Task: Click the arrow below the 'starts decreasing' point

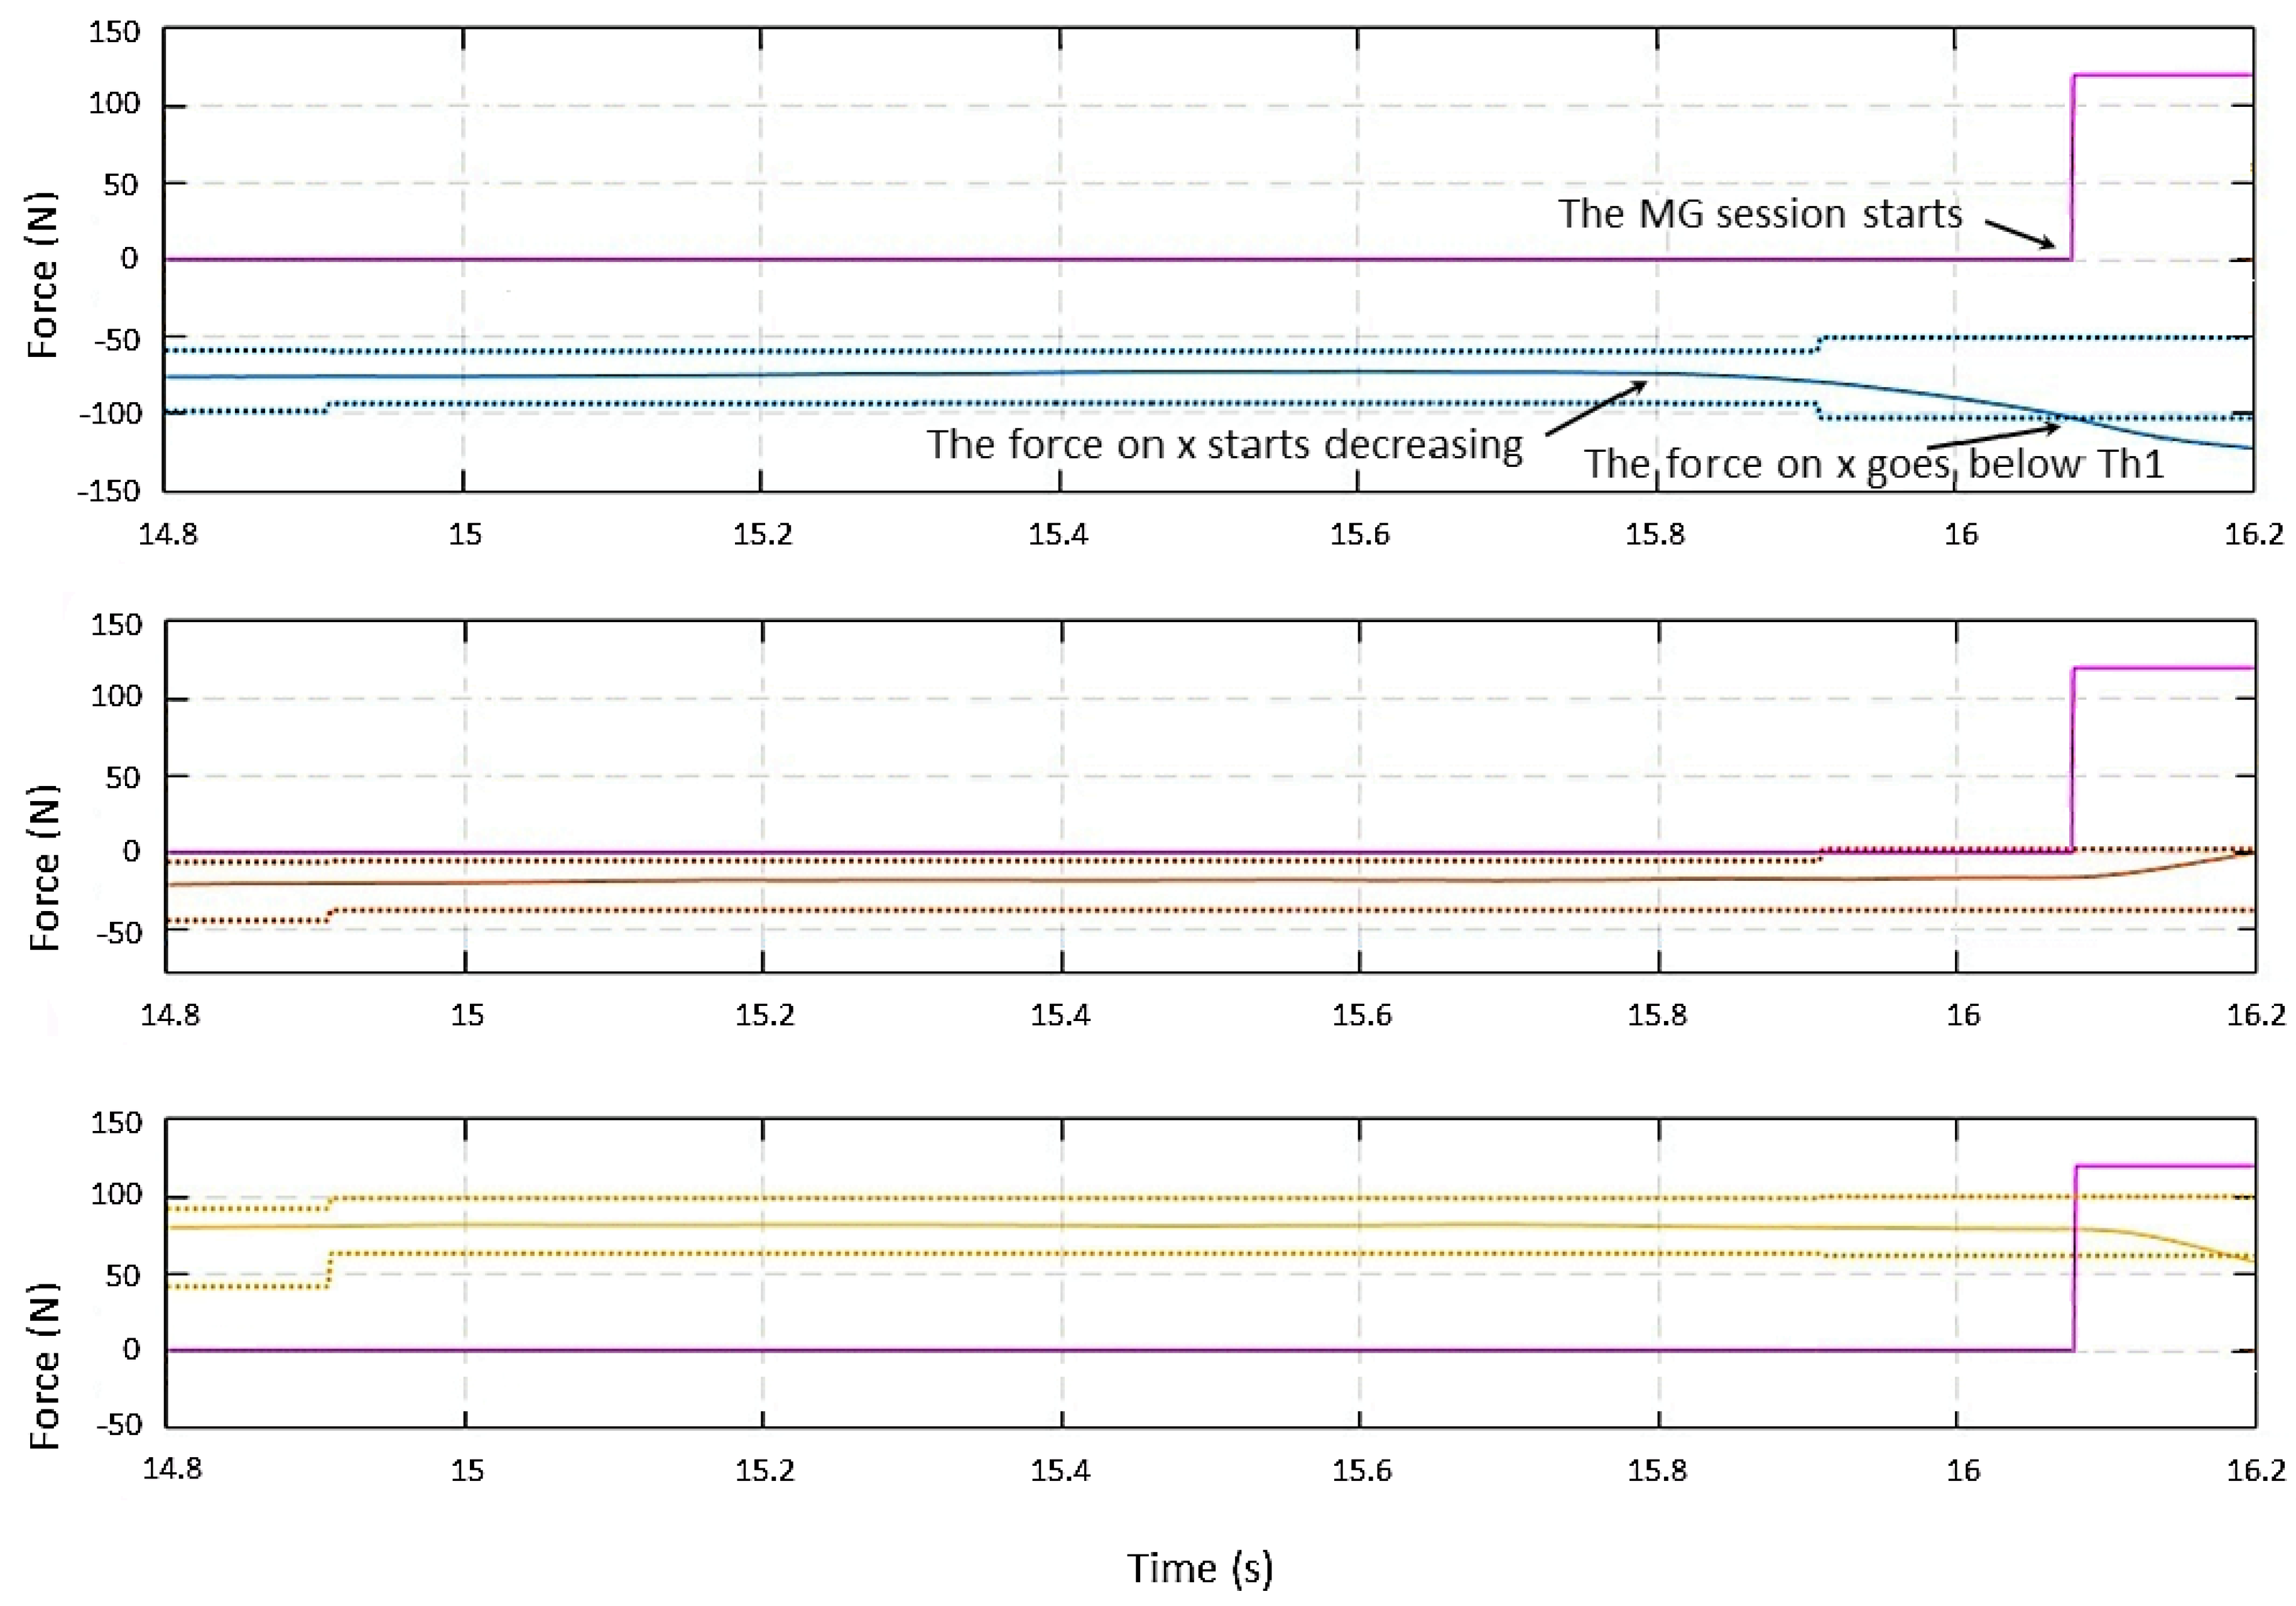Action: point(1596,408)
